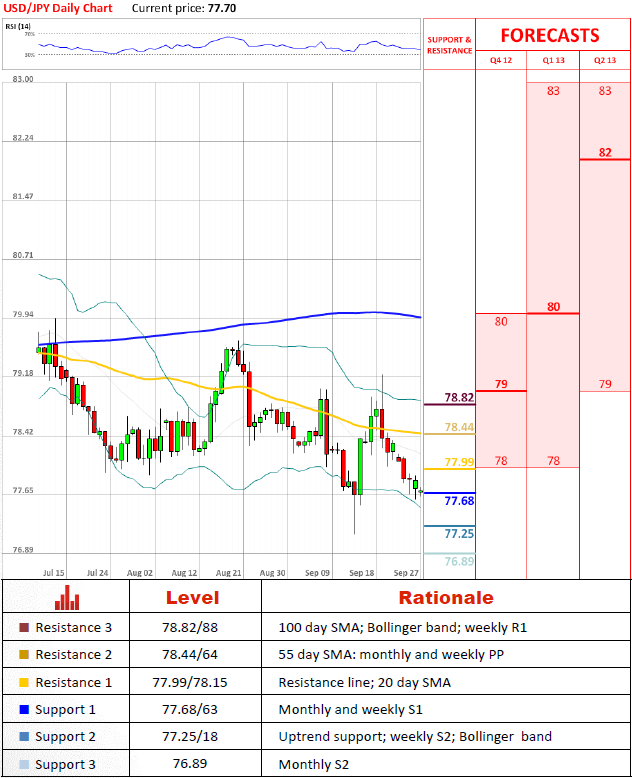Click the 'Resistance 1' row label
Image resolution: width=632 pixels, height=778 pixels.
(73, 682)
